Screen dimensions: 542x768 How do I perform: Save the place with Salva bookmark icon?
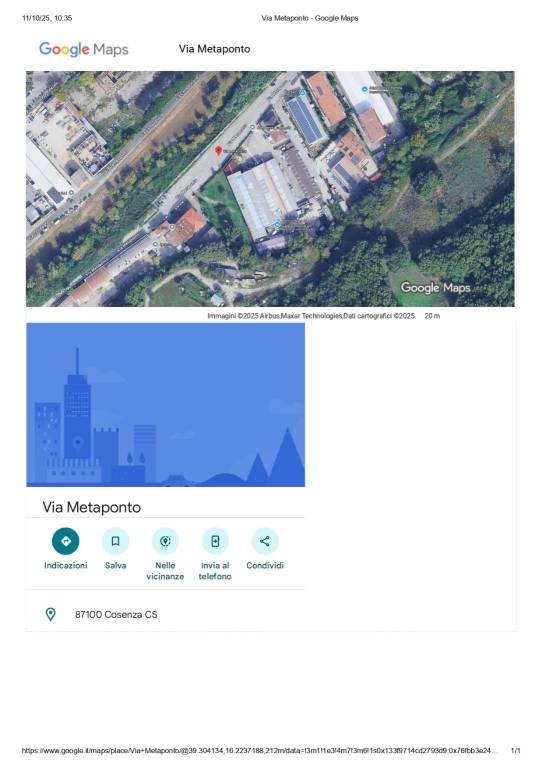point(116,541)
